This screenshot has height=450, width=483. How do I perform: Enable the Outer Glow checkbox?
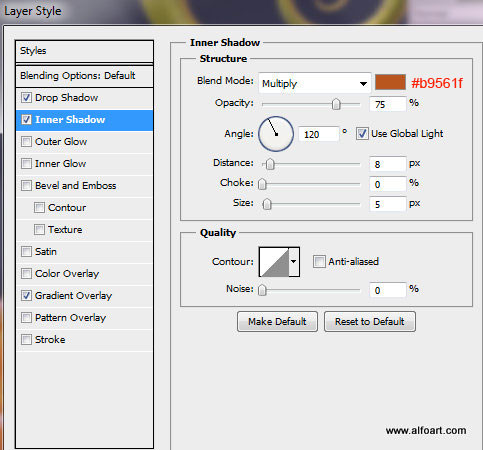pos(26,142)
